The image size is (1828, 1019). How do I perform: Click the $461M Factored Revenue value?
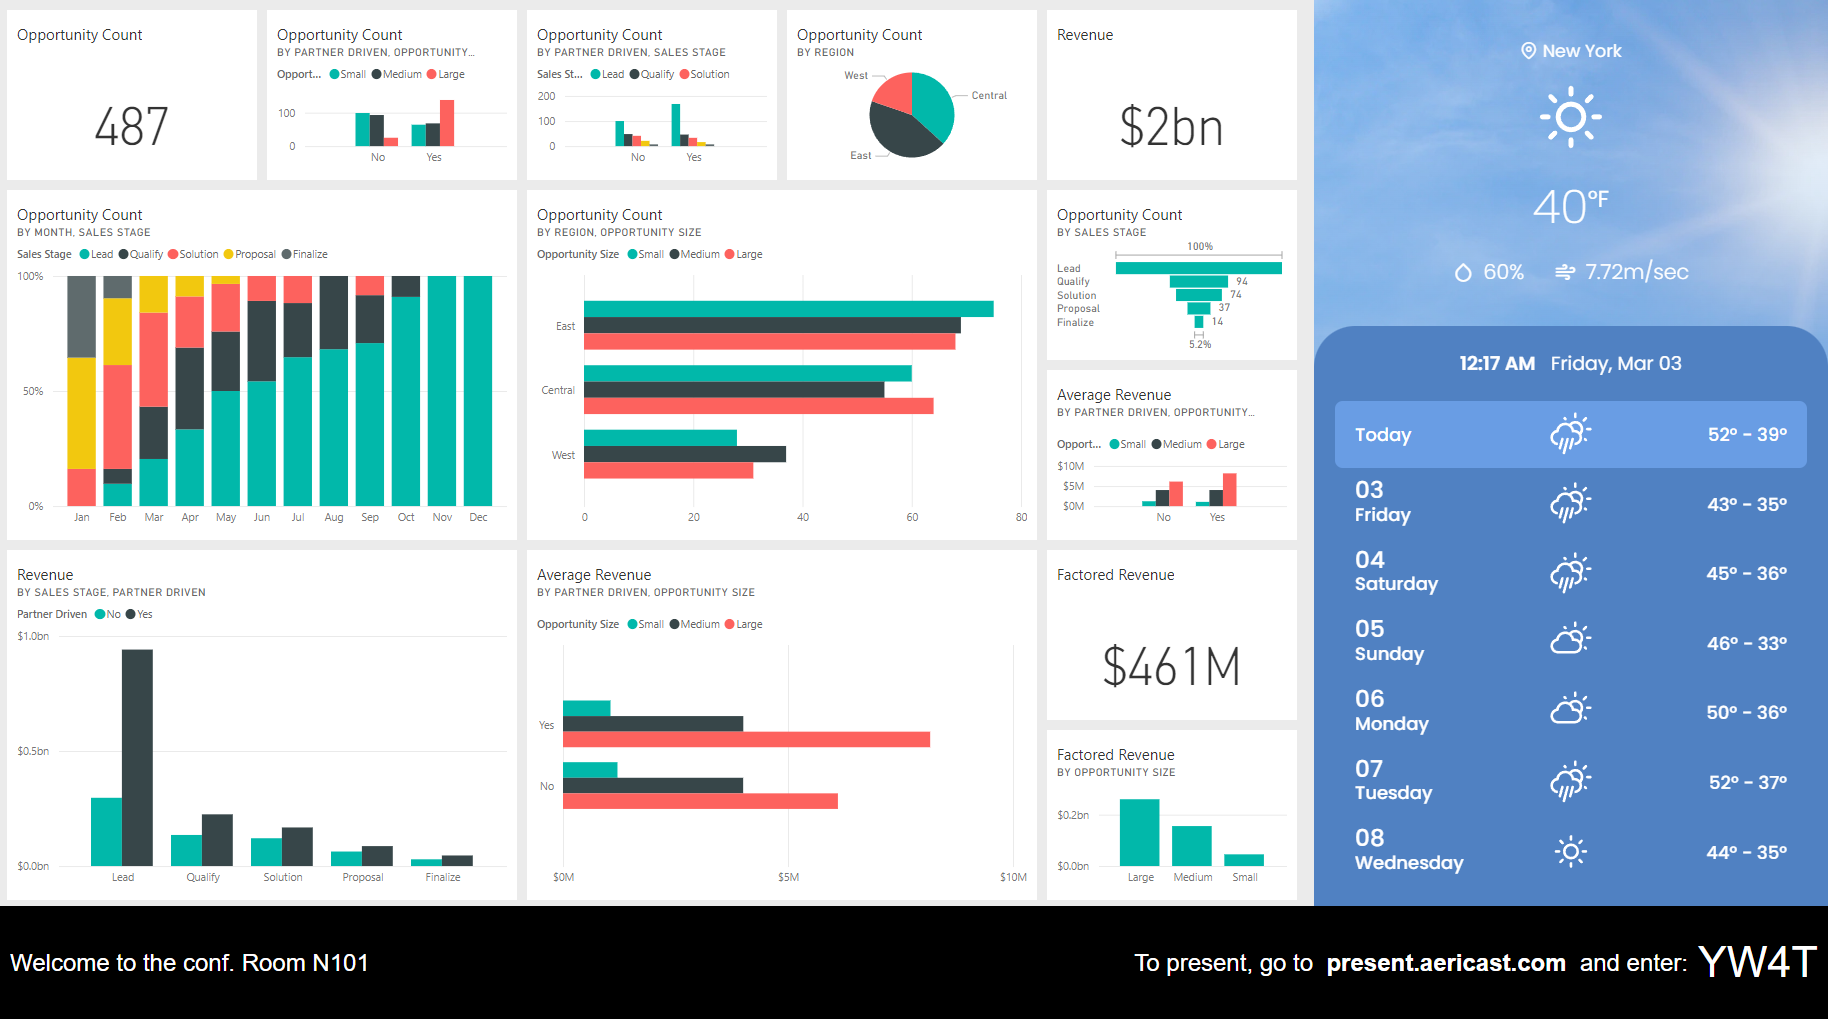(x=1171, y=666)
